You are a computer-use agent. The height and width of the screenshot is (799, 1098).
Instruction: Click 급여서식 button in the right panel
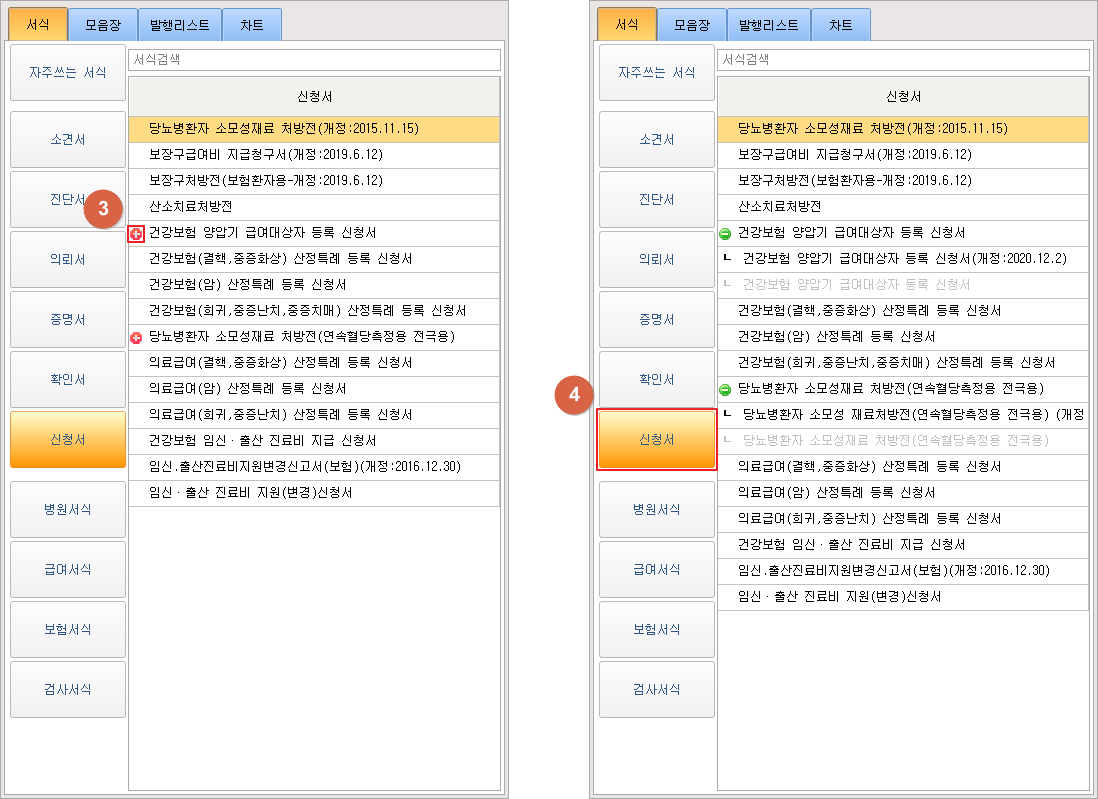(x=657, y=569)
